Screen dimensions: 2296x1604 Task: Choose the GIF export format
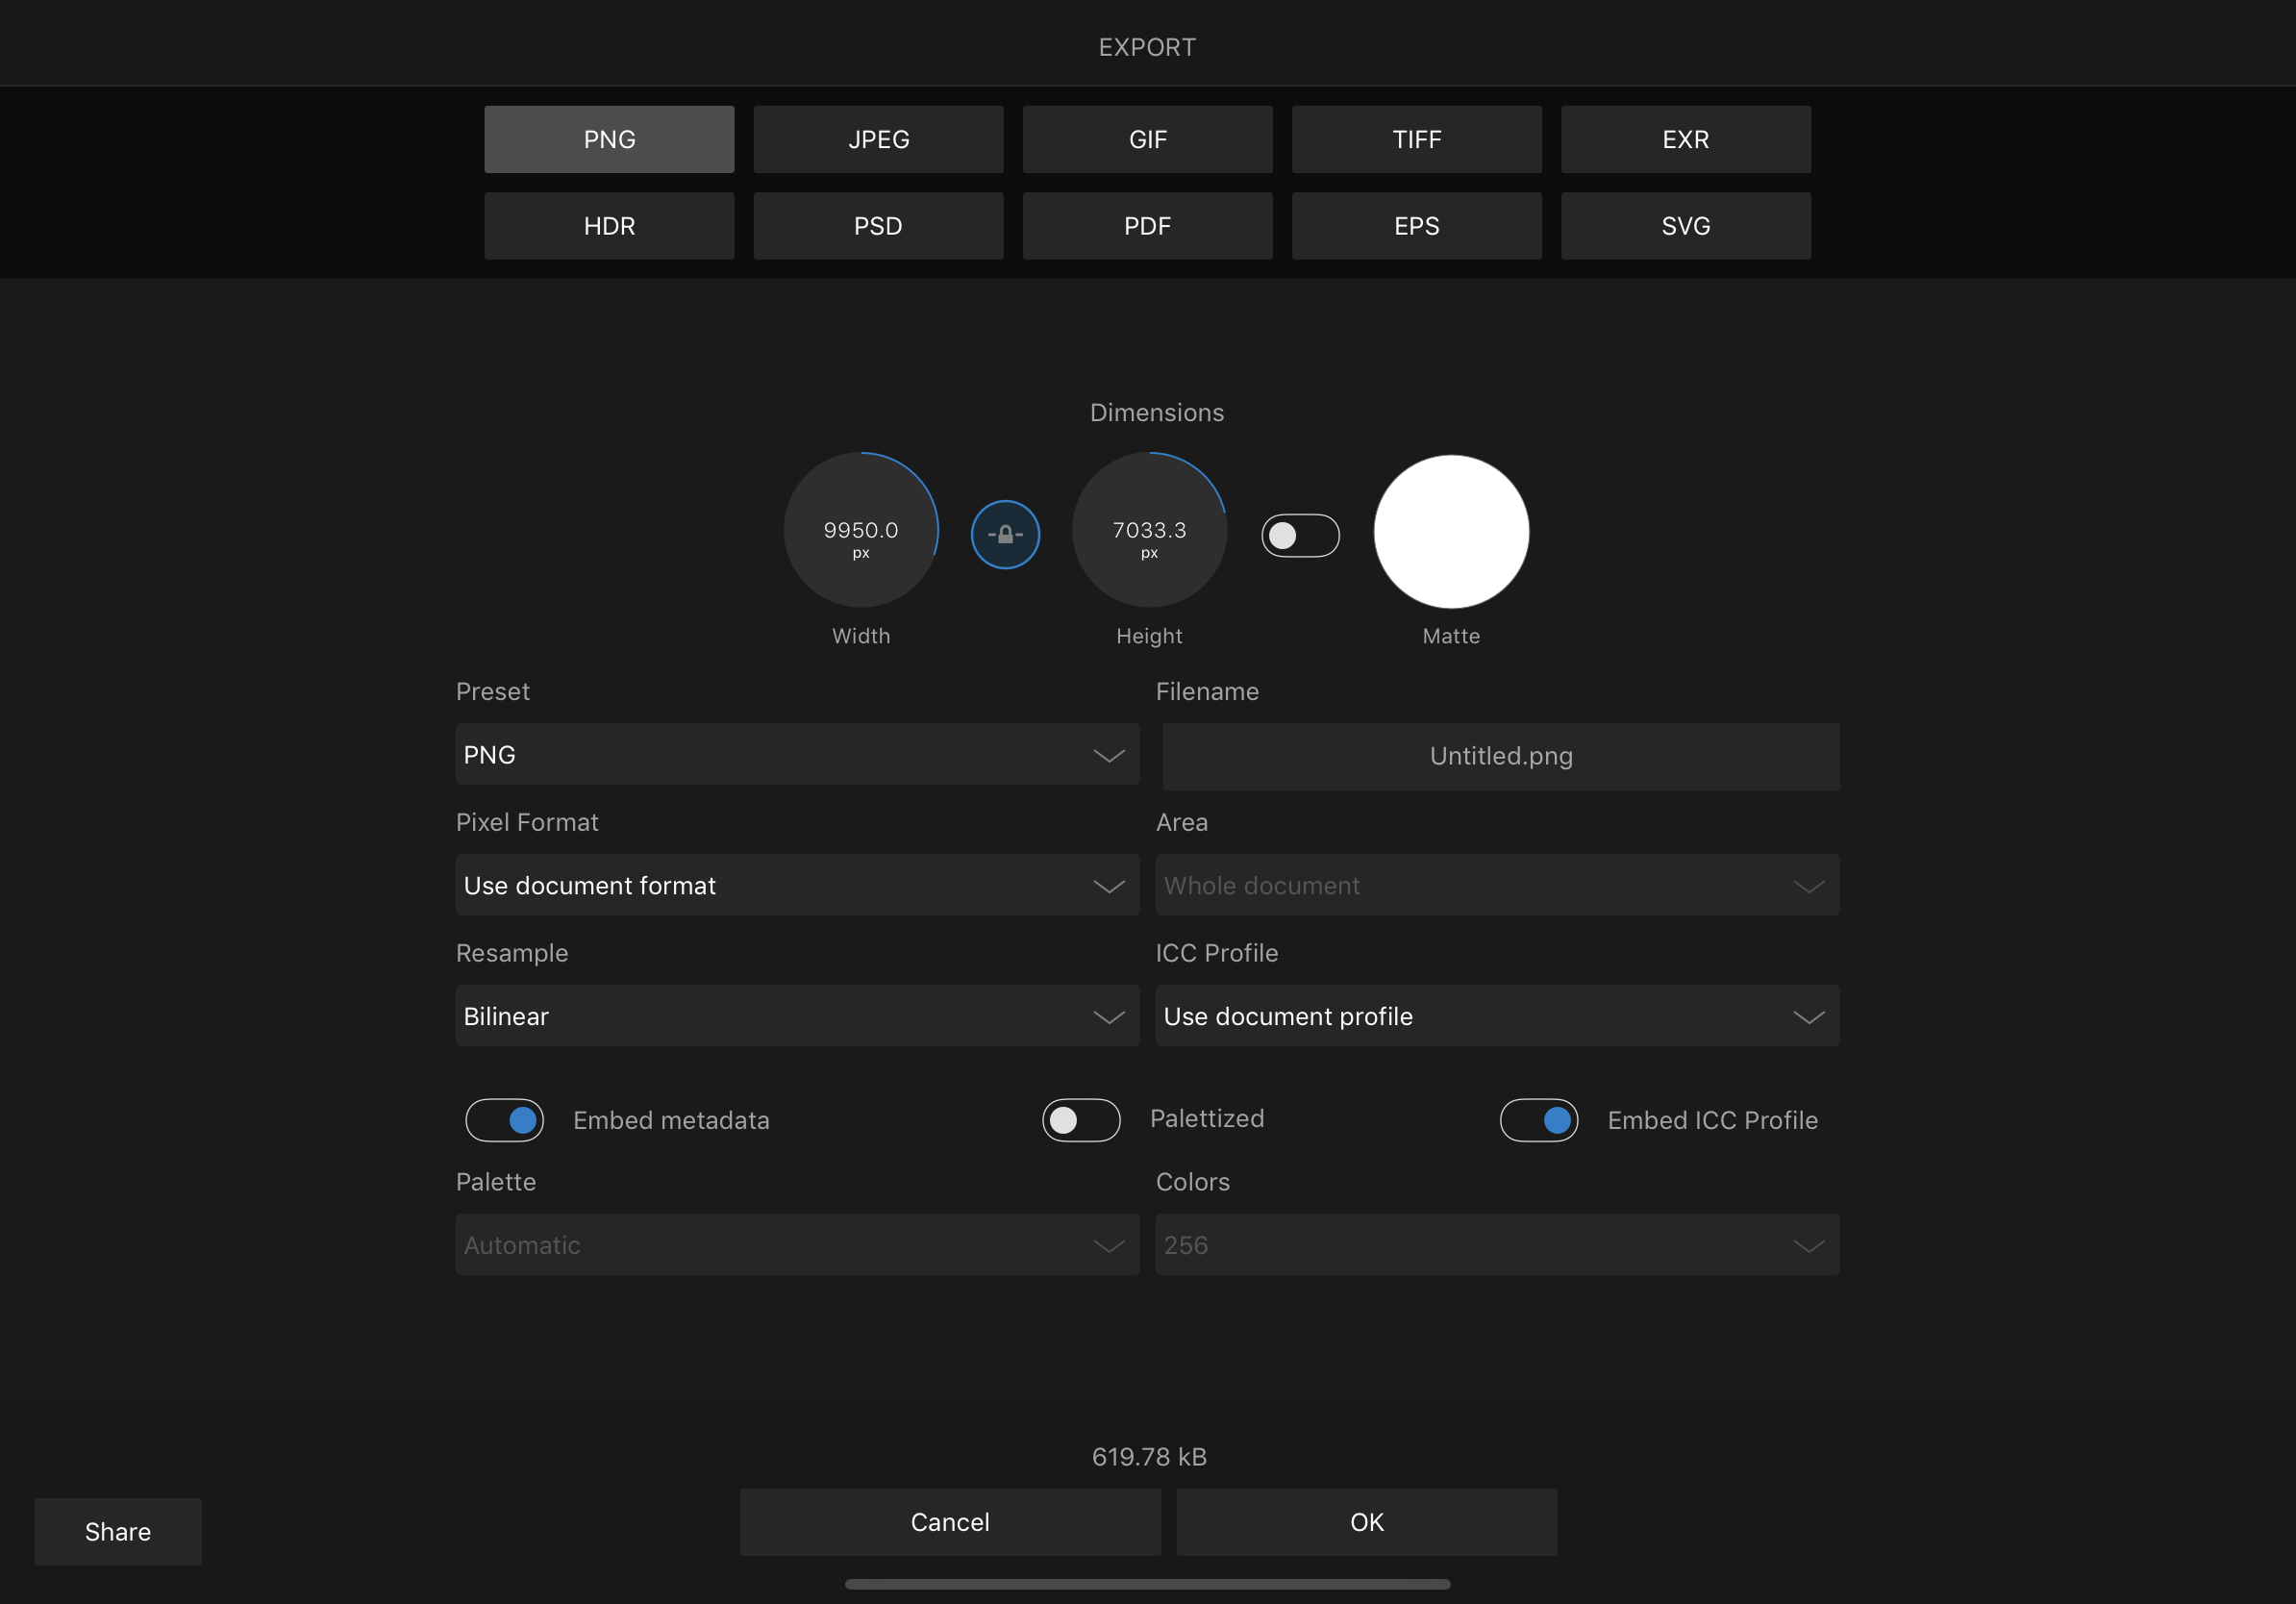pos(1147,139)
